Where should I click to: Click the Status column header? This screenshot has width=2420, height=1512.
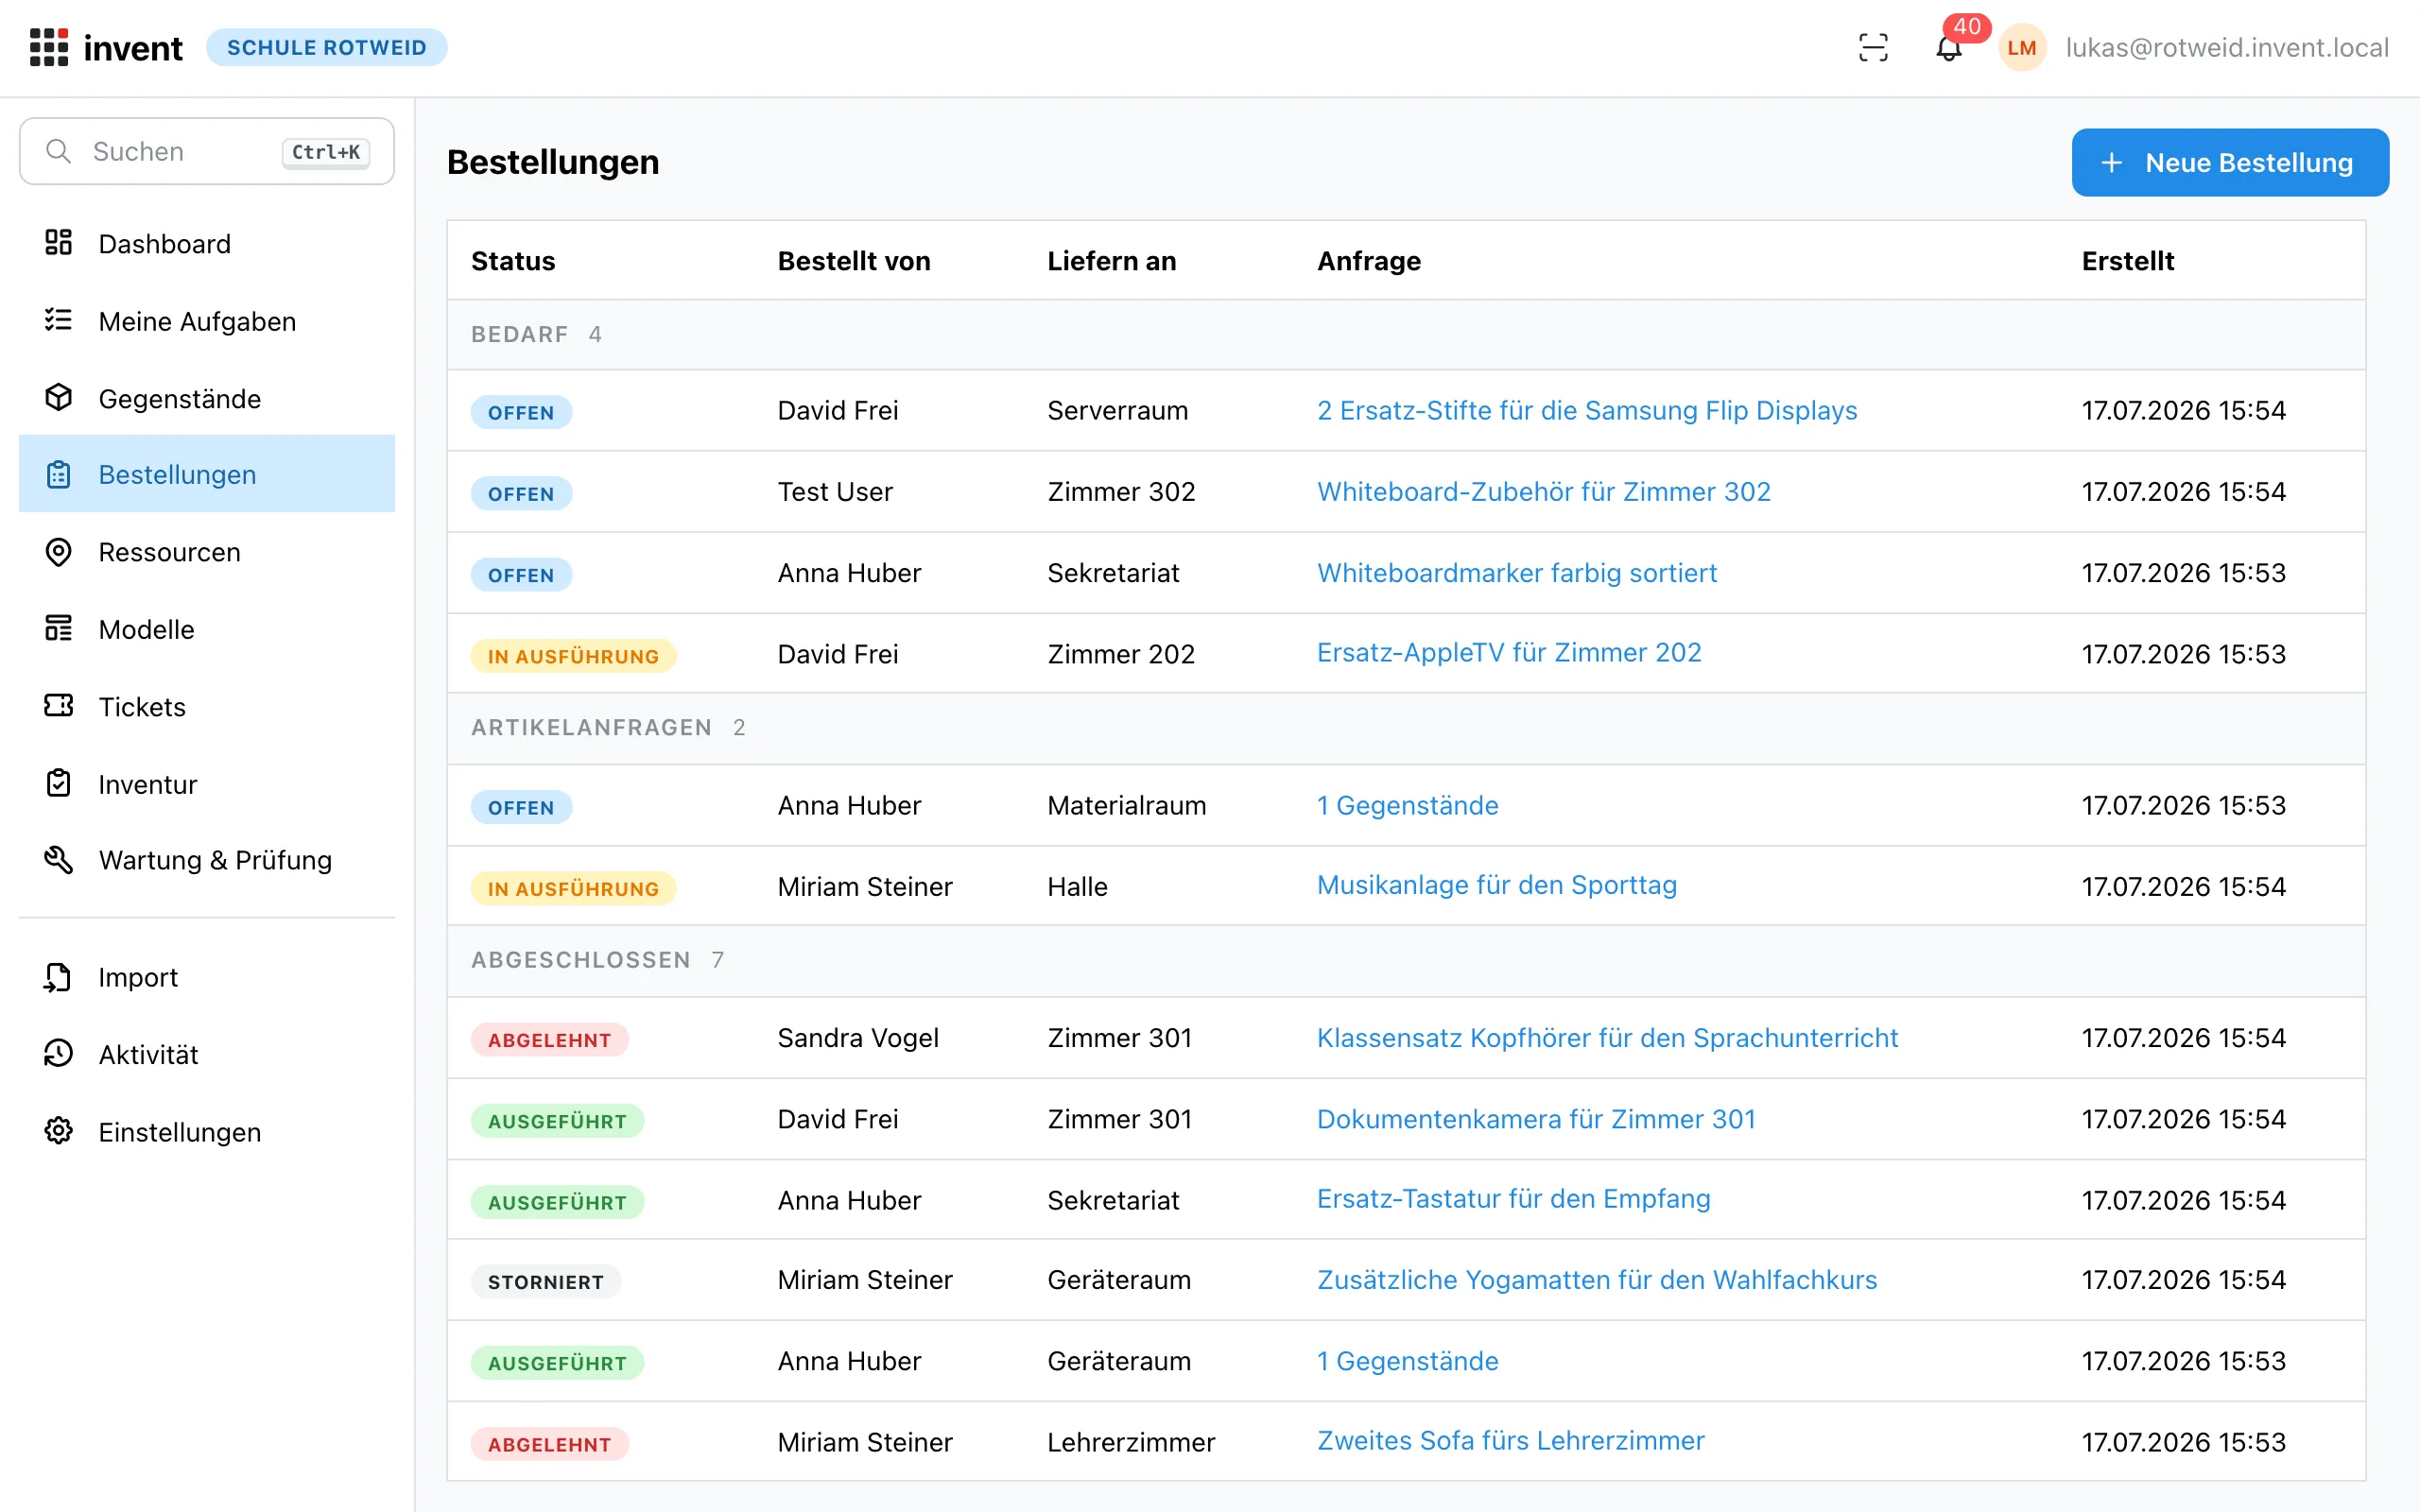point(513,261)
